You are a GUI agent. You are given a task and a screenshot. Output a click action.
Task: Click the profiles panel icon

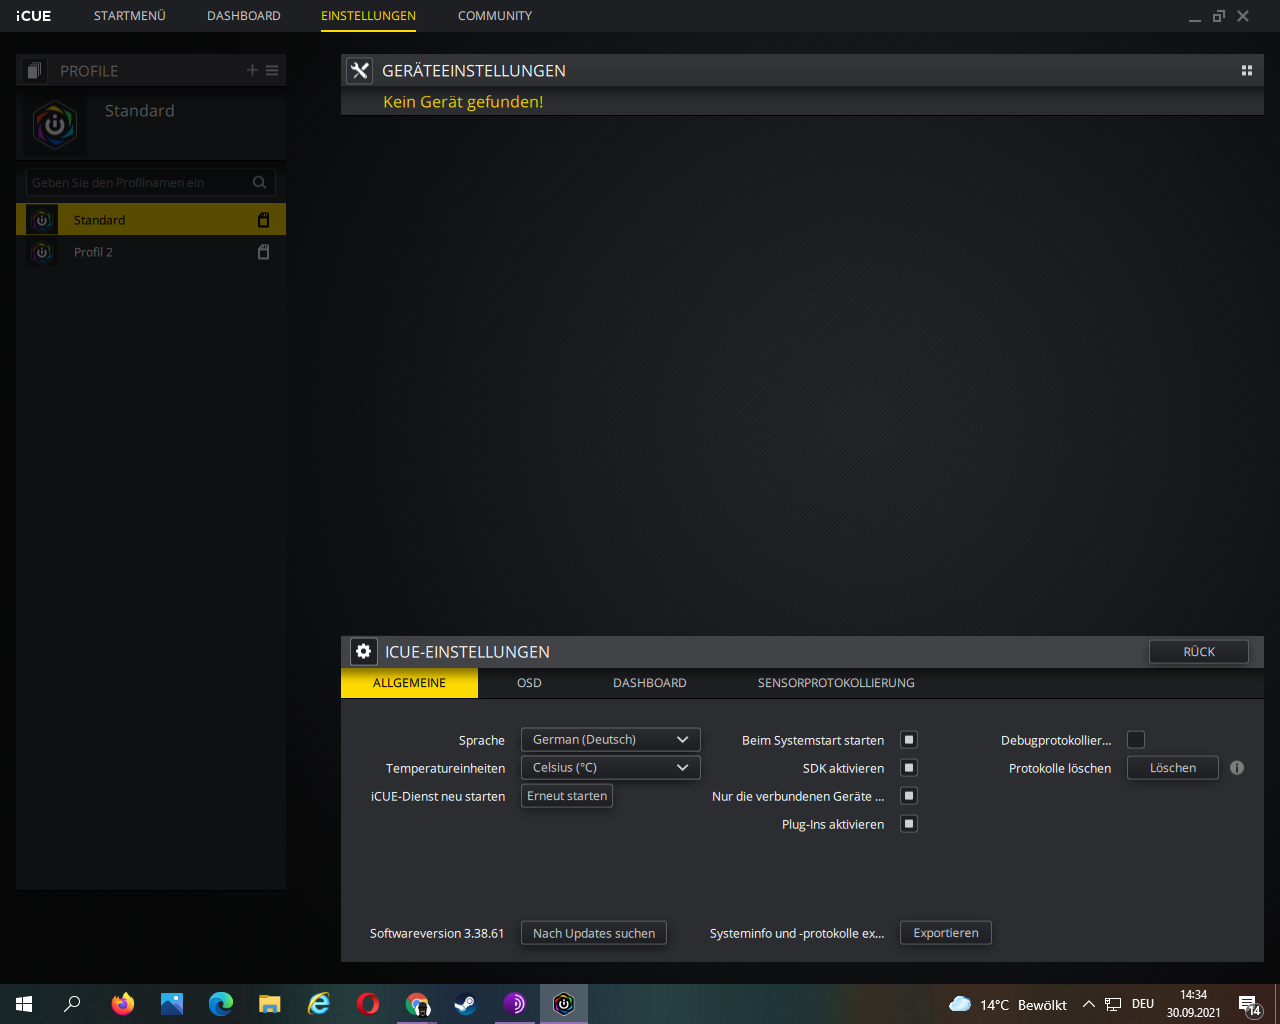pyautogui.click(x=35, y=70)
